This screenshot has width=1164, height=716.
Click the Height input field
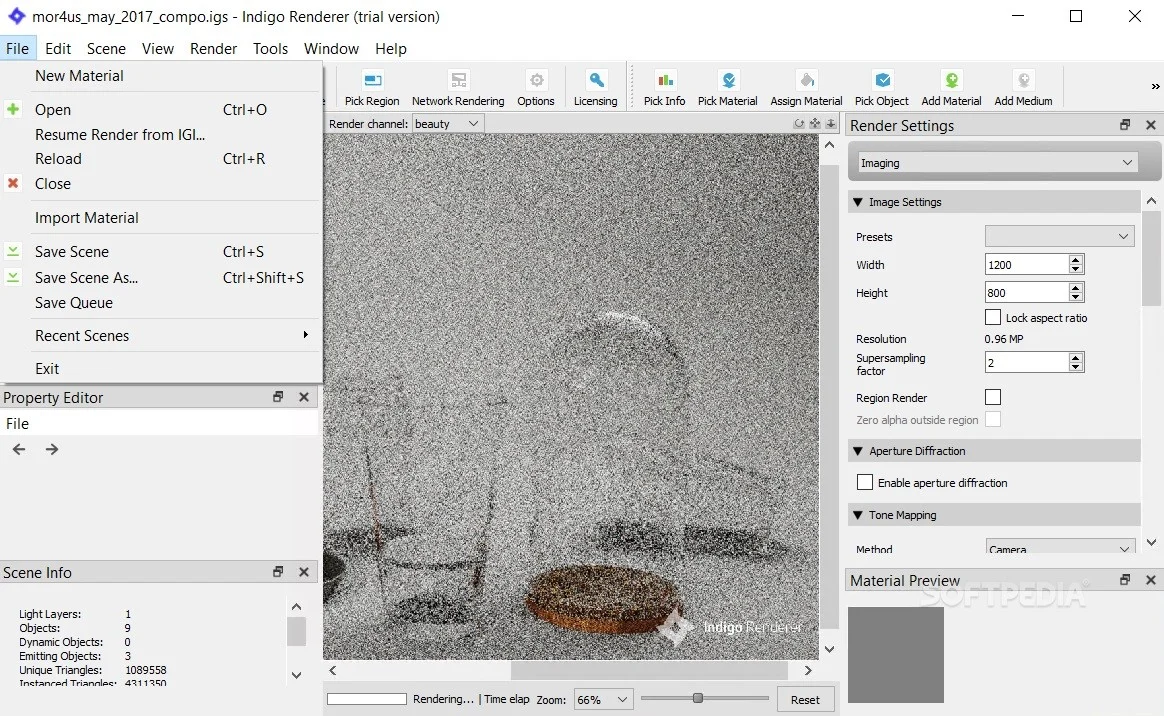pos(1027,293)
